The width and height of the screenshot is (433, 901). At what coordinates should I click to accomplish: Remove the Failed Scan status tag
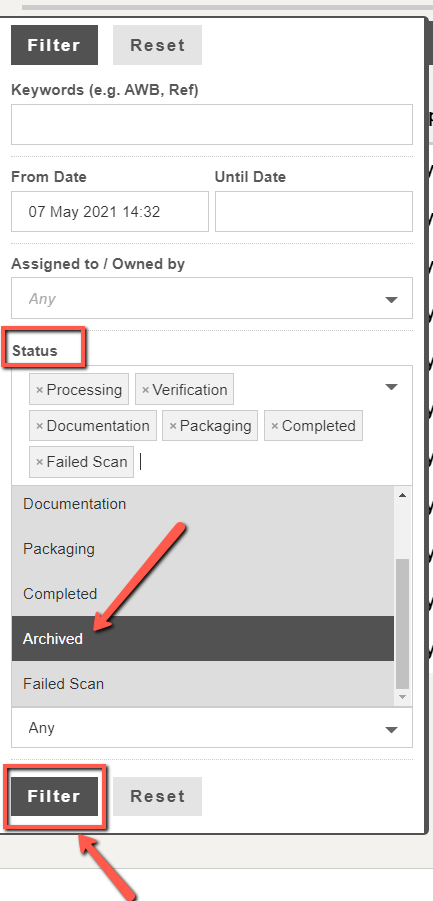(x=40, y=462)
